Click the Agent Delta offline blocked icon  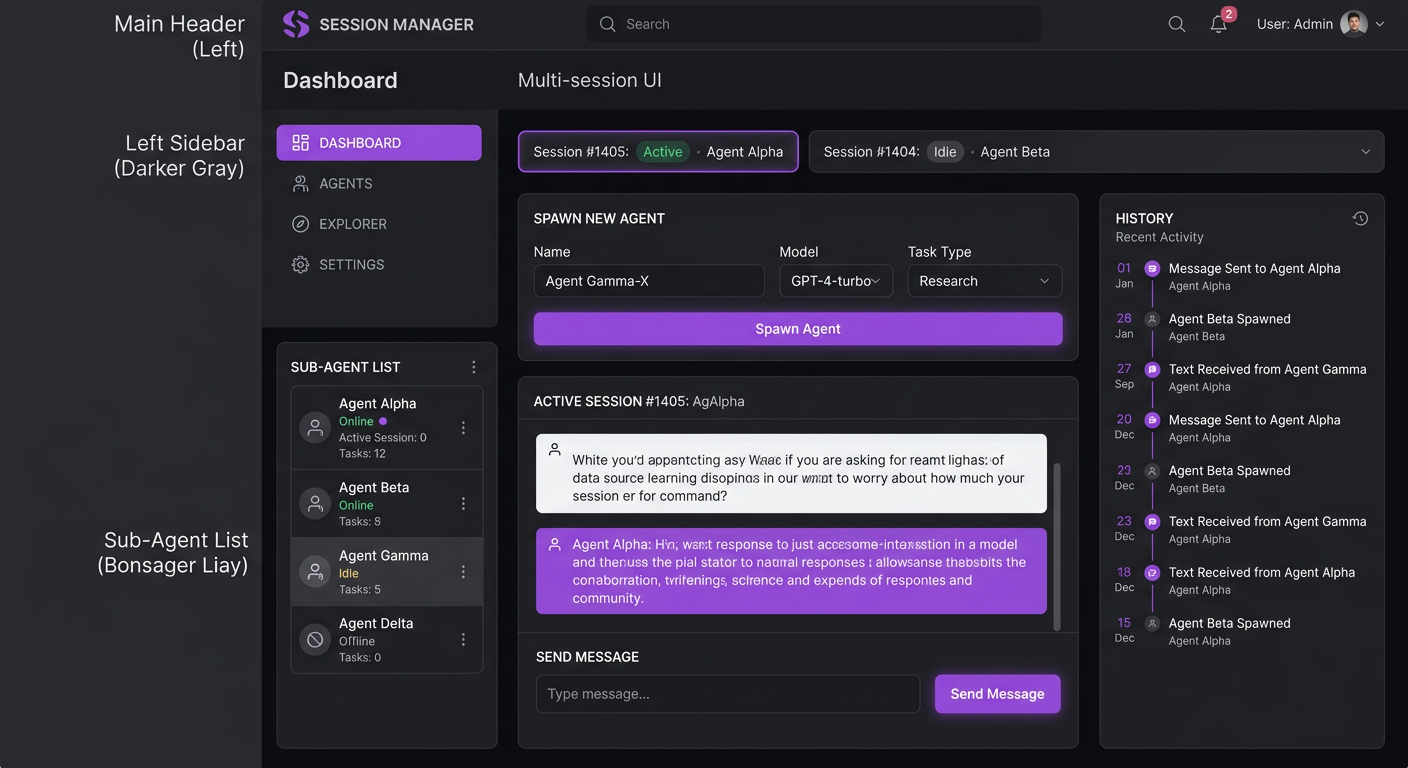pyautogui.click(x=315, y=640)
